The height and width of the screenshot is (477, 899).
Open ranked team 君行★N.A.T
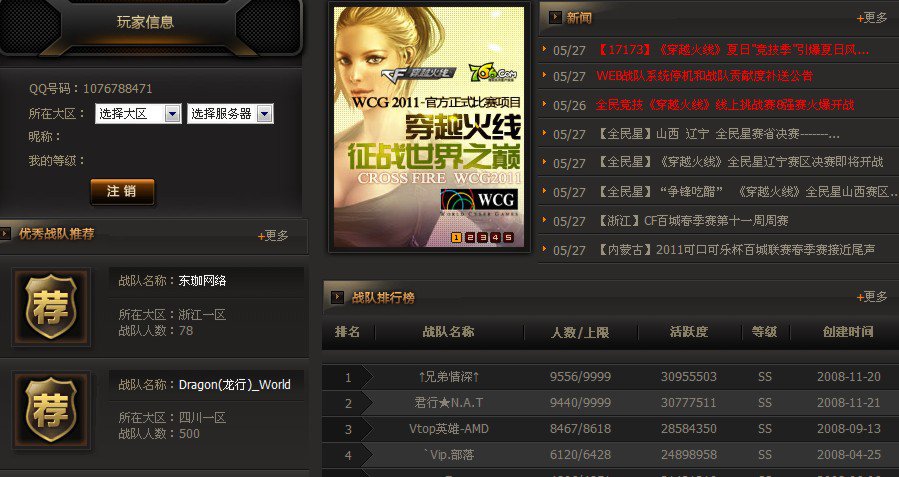tap(448, 402)
